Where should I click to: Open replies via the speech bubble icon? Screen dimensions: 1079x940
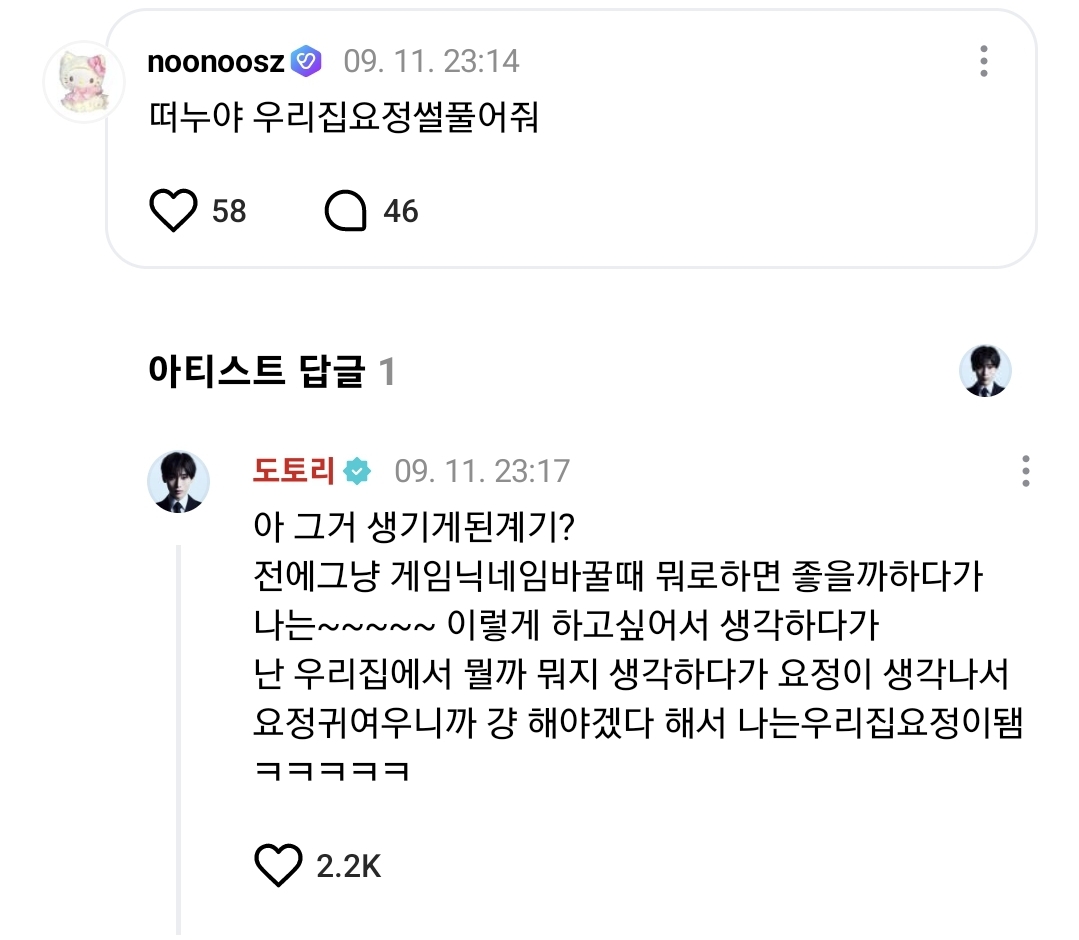pyautogui.click(x=346, y=211)
